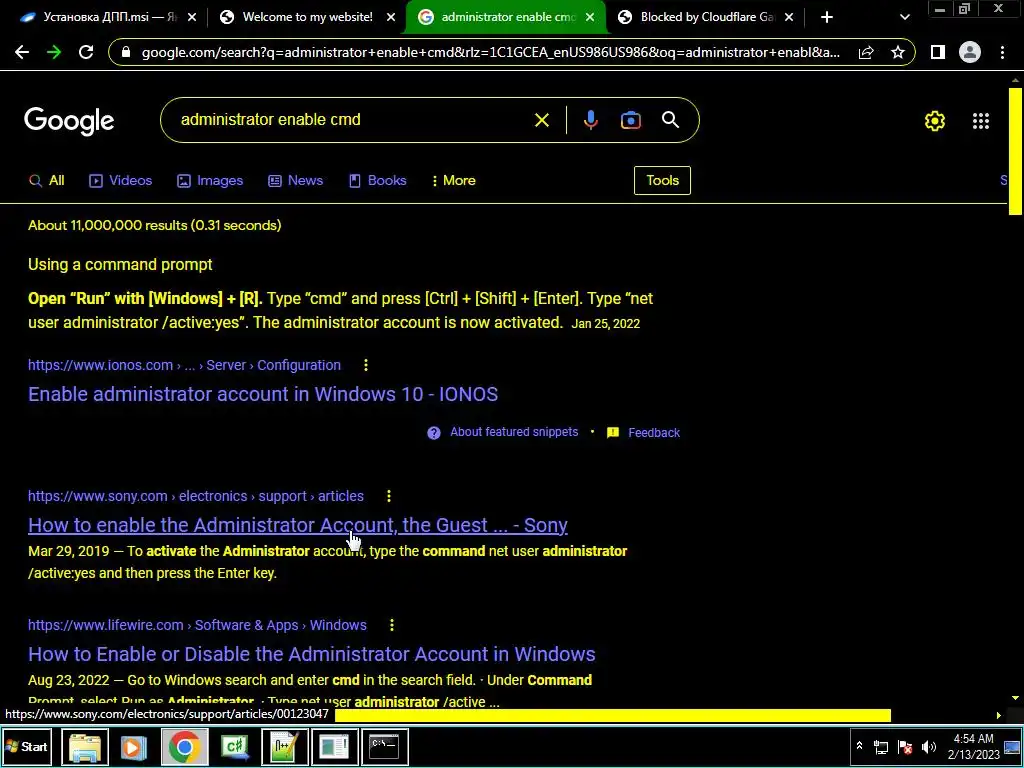Image resolution: width=1024 pixels, height=768 pixels.
Task: Close the administrator enable cmd tab
Action: click(x=590, y=18)
